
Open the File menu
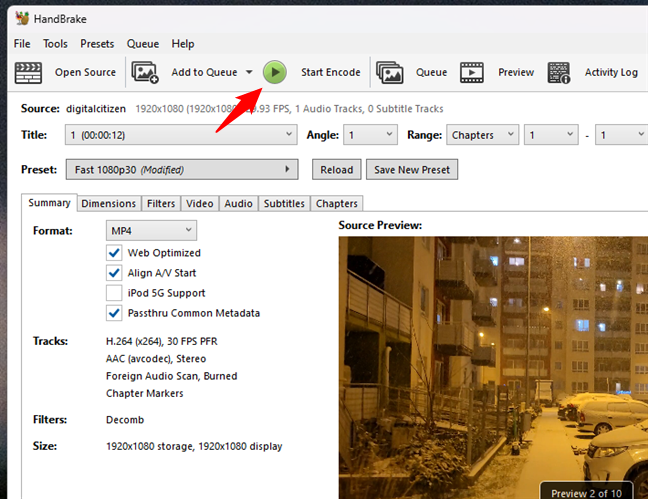click(x=22, y=44)
